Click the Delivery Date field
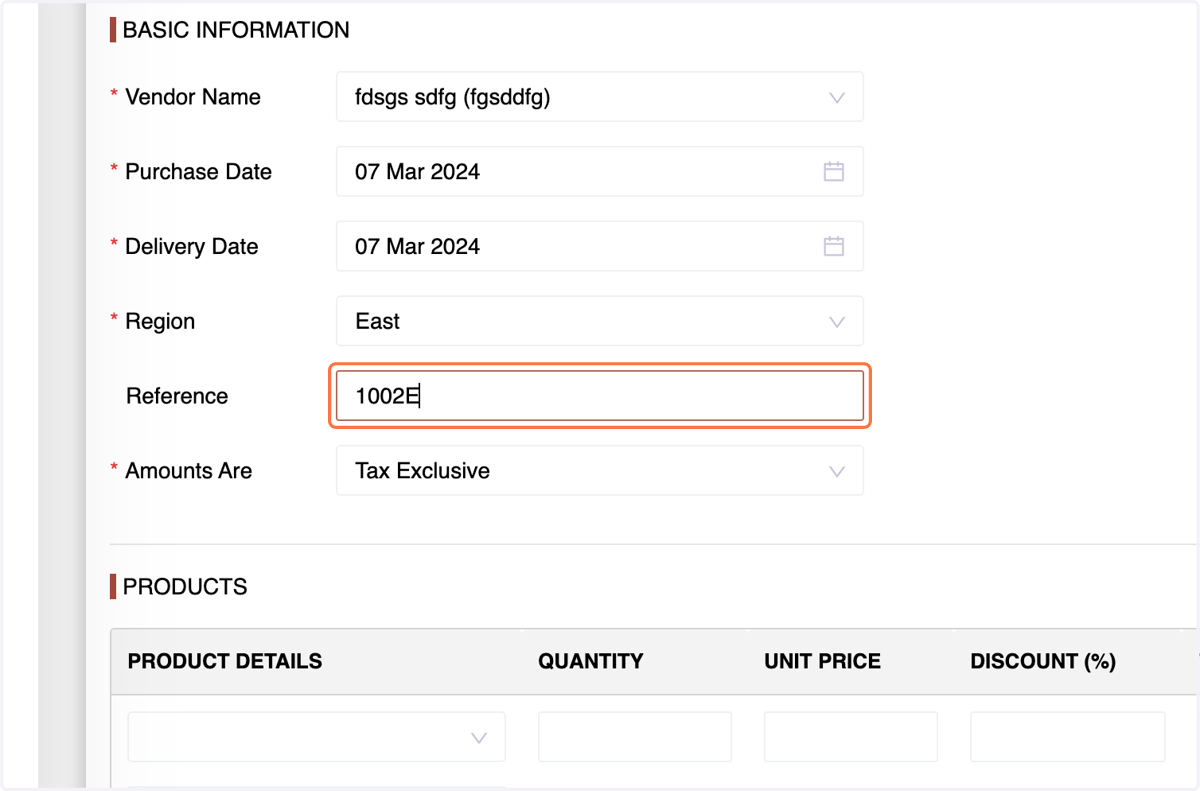This screenshot has height=791, width=1200. click(x=599, y=246)
